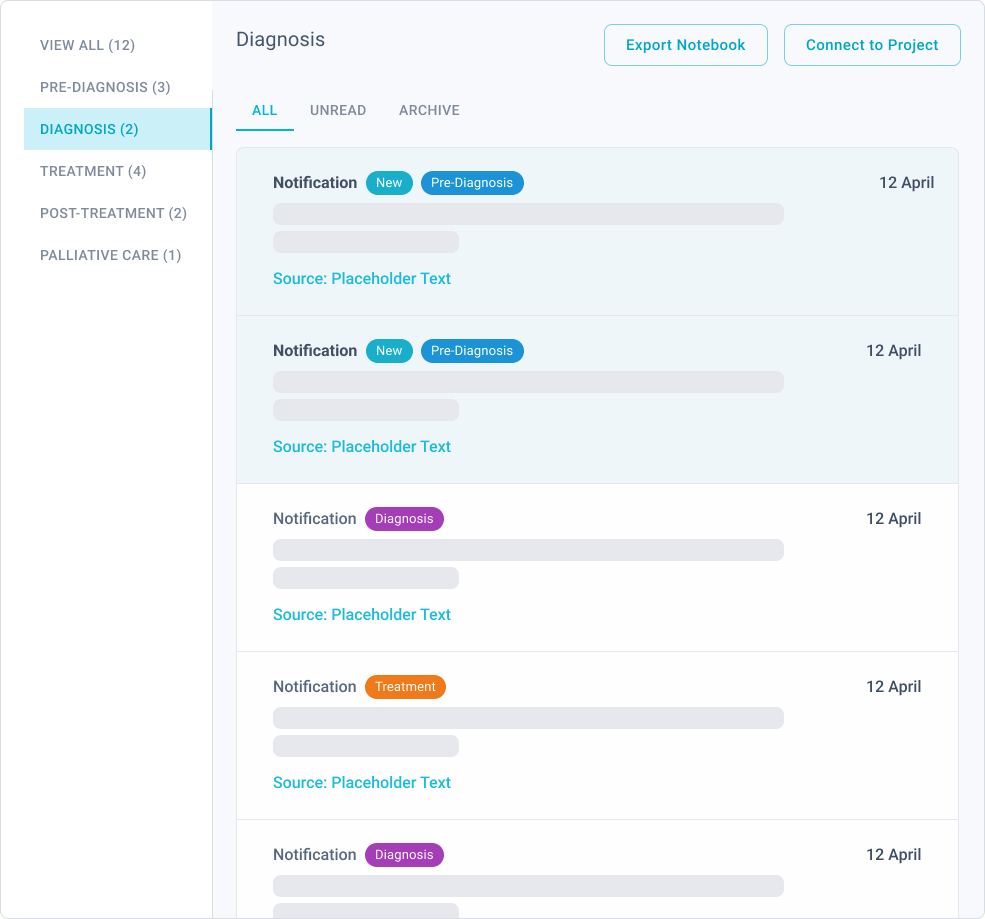
Task: Click the Connect to Project button
Action: [872, 45]
